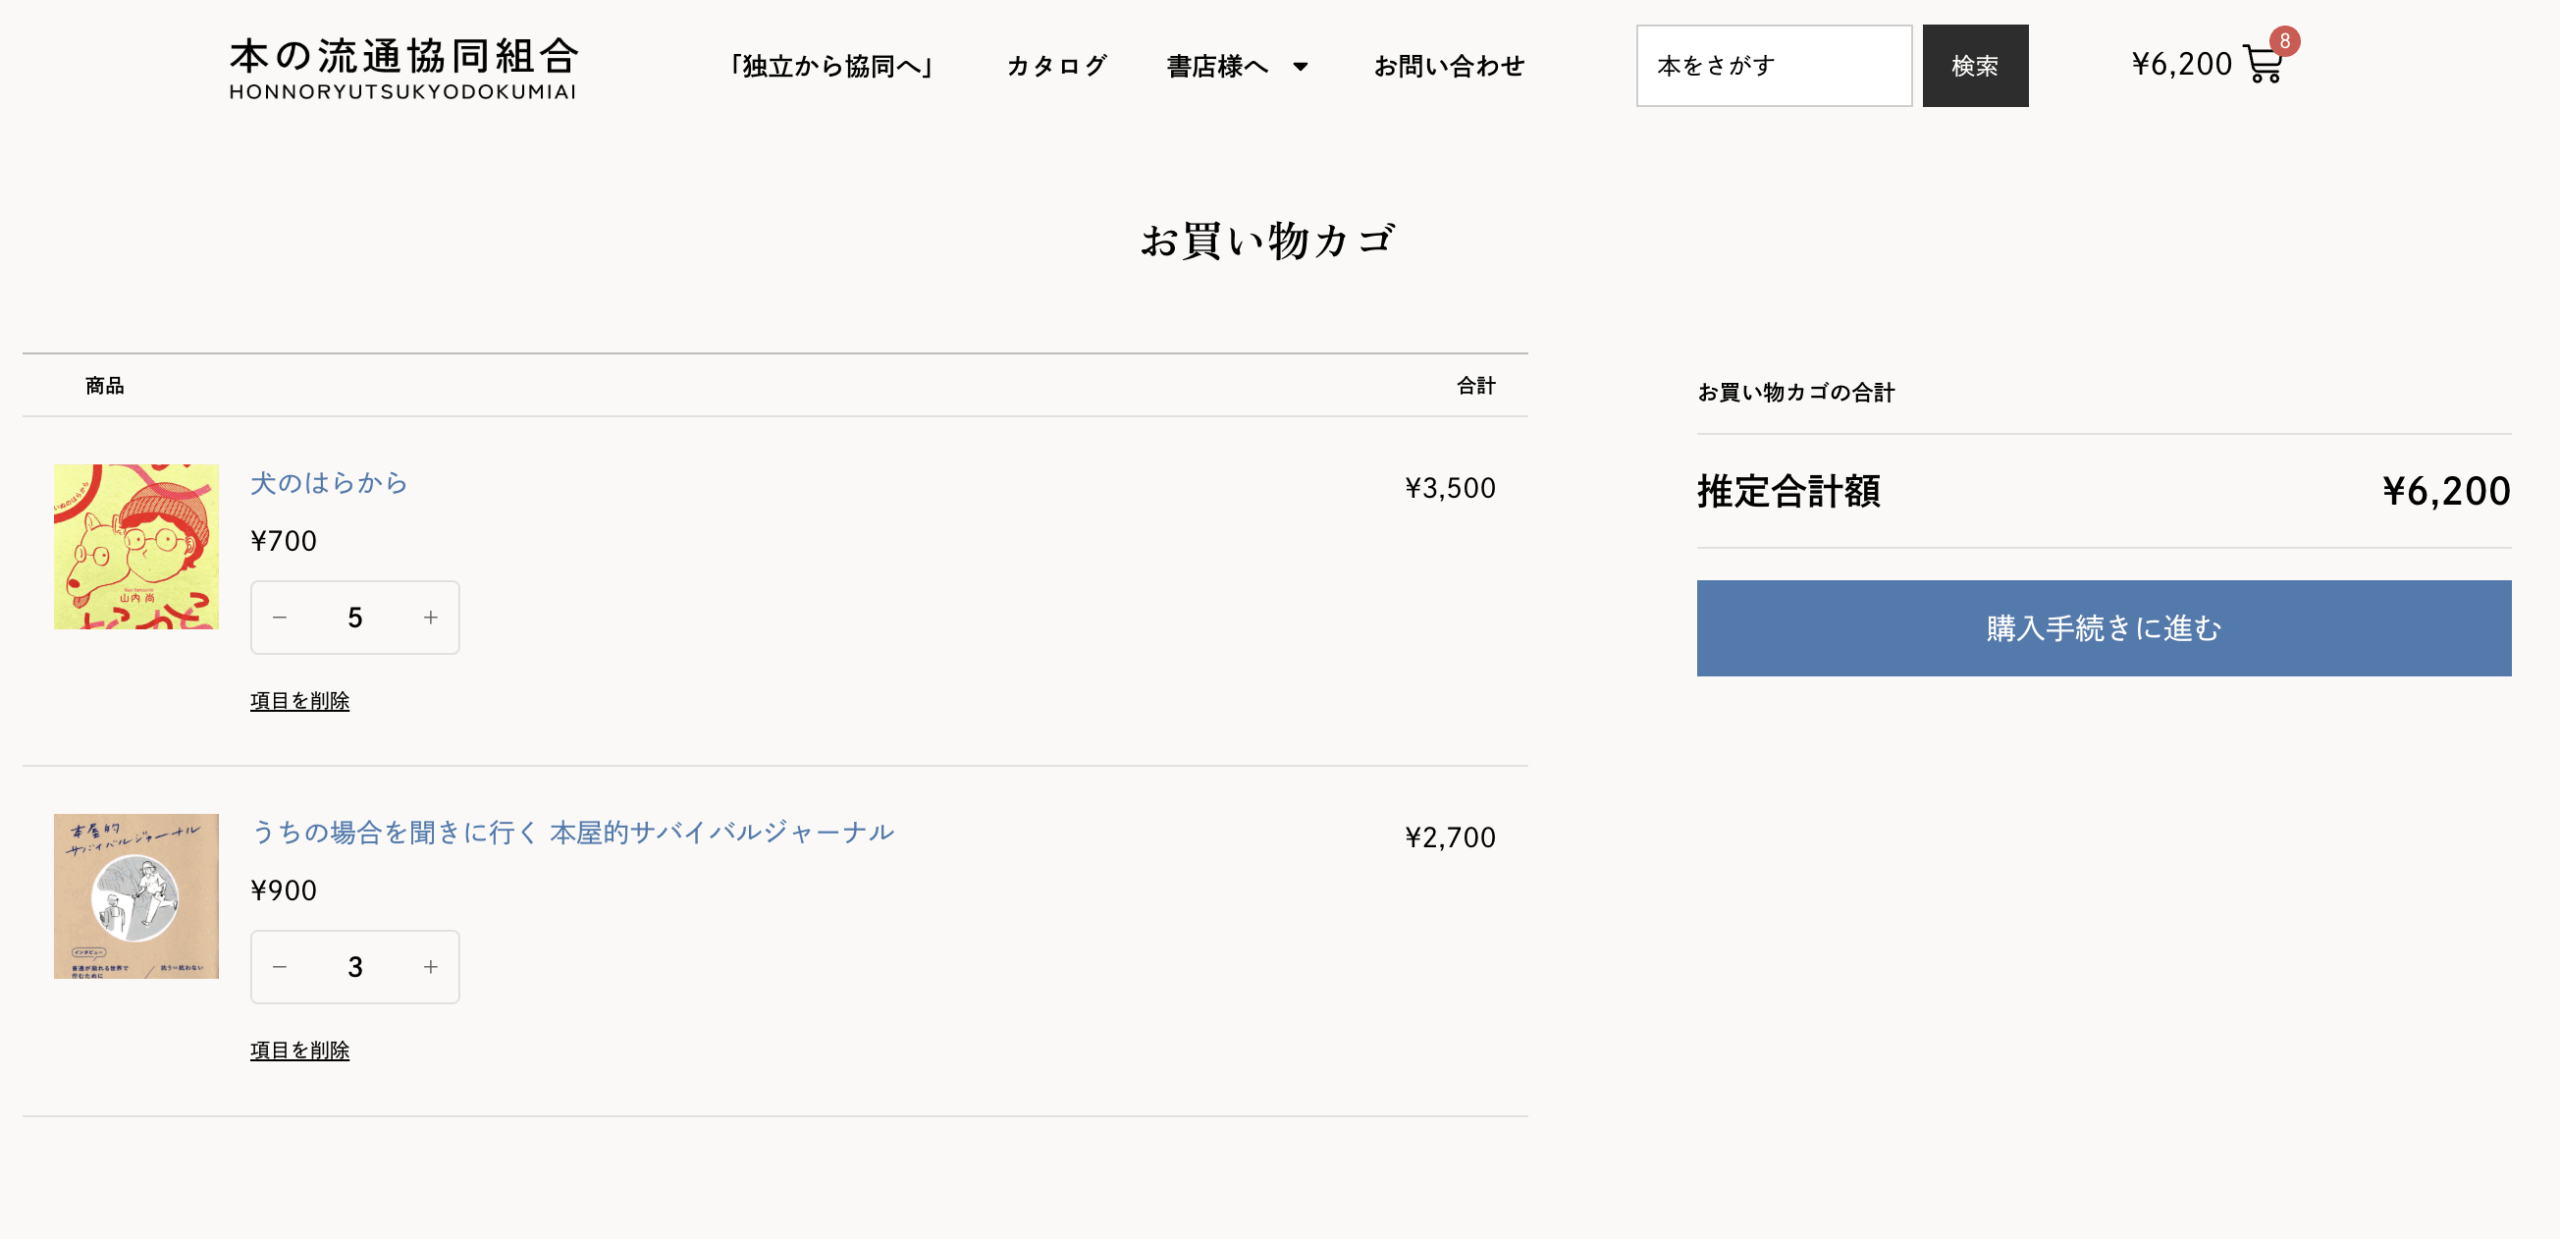Open the お問い合わせ contact page
Image resolution: width=2560 pixels, height=1239 pixels.
point(1448,66)
